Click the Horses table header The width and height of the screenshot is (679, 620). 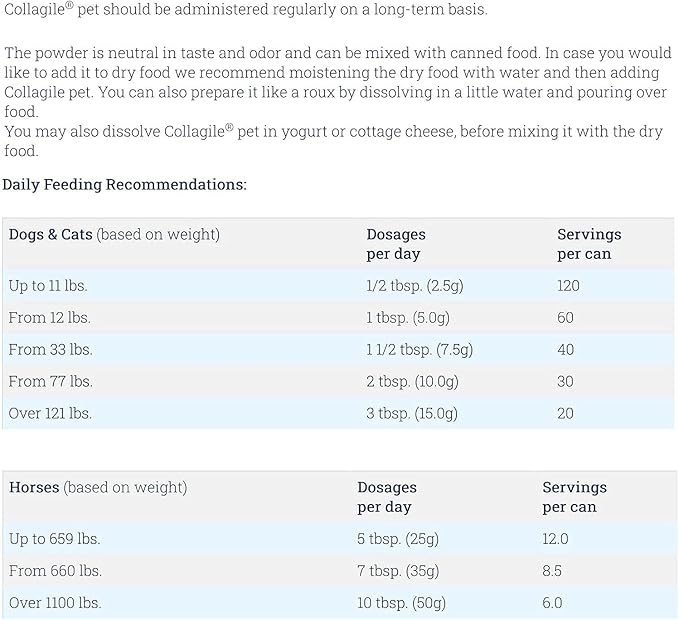pos(98,488)
